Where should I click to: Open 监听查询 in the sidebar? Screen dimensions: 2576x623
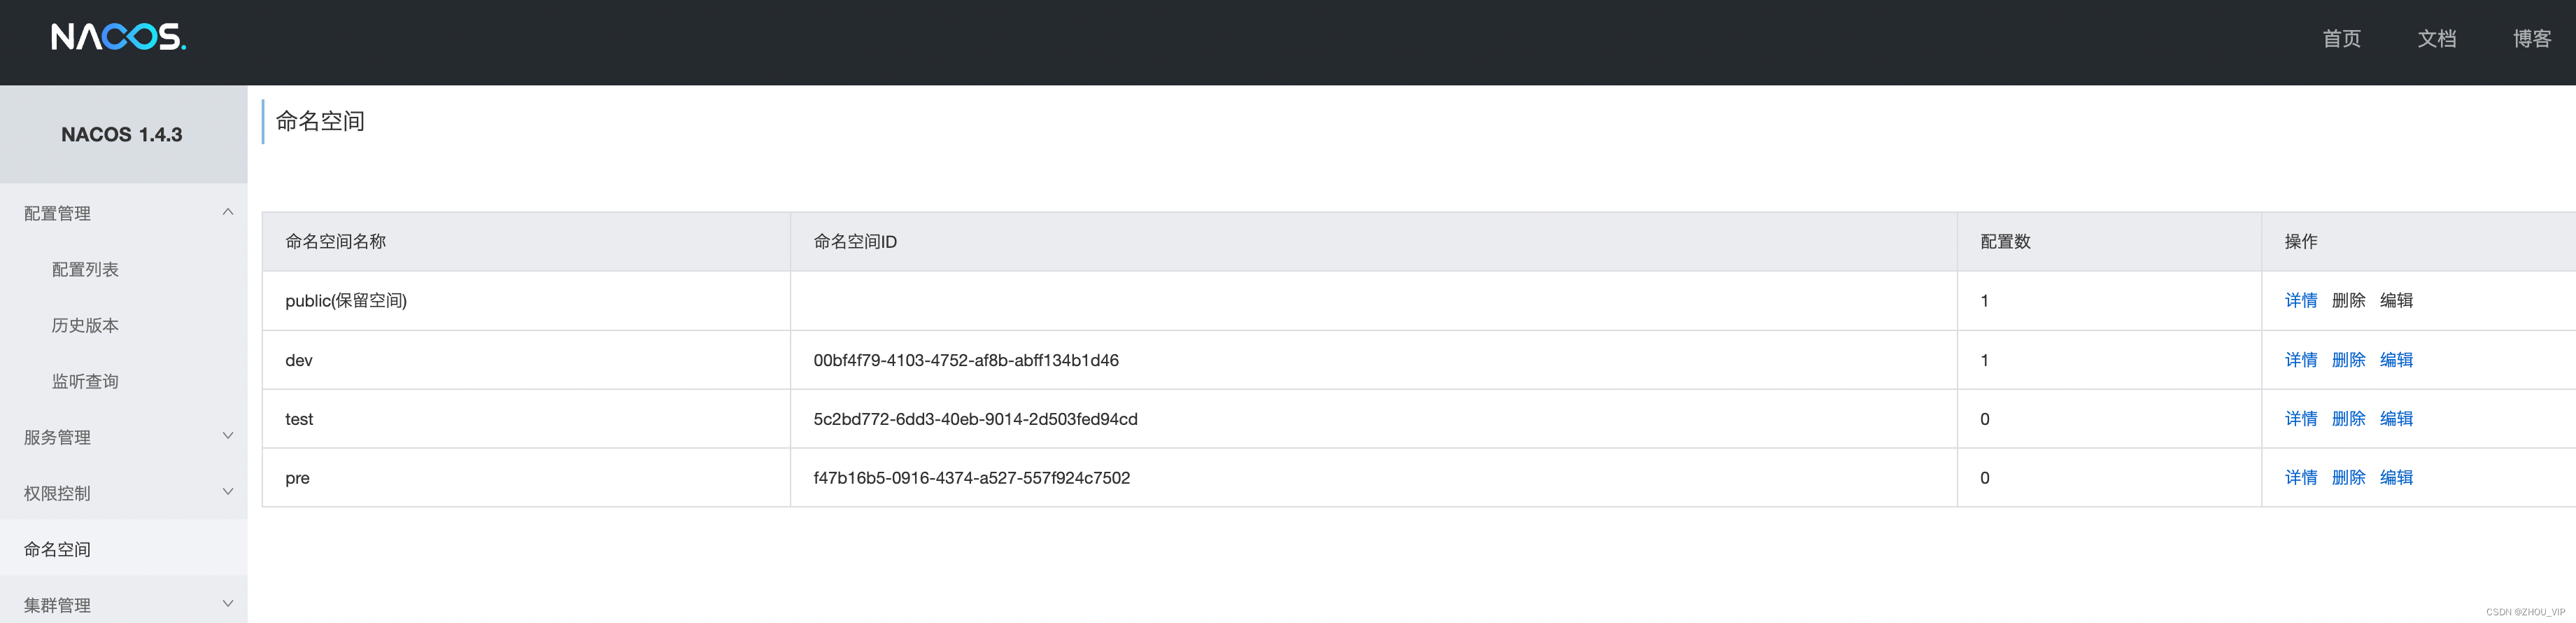coord(85,381)
